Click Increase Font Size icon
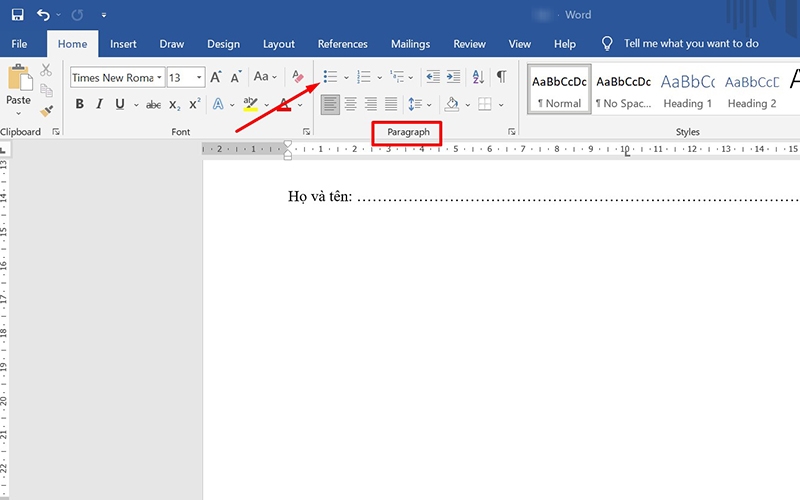 tap(216, 77)
